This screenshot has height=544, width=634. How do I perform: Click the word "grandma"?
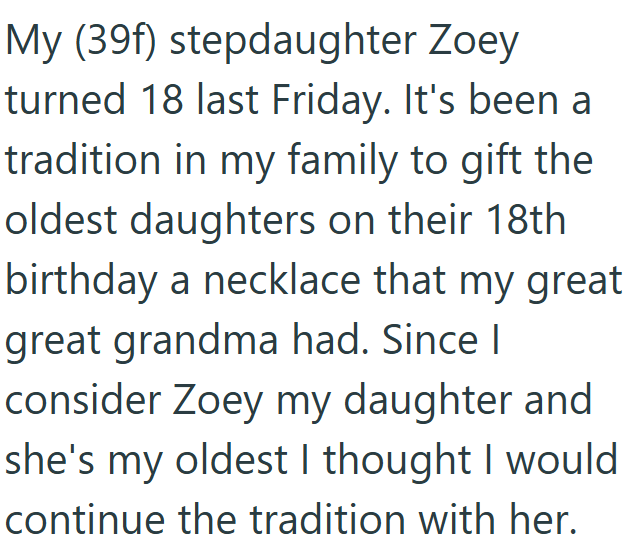coord(195,340)
